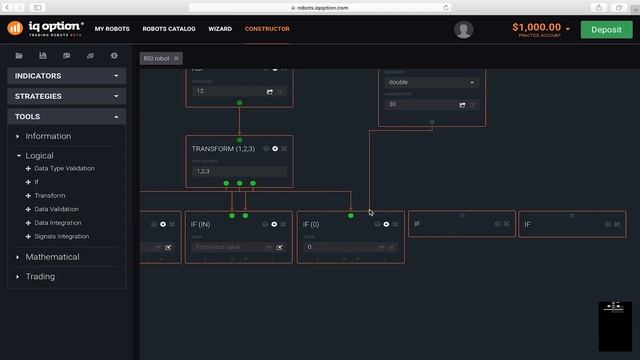
Task: Expand the Mathematical category
Action: pos(48,257)
